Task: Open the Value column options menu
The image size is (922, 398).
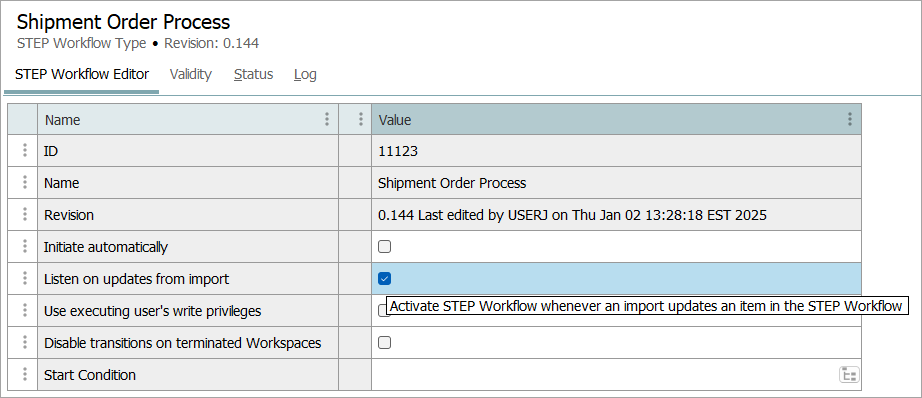Action: point(850,120)
